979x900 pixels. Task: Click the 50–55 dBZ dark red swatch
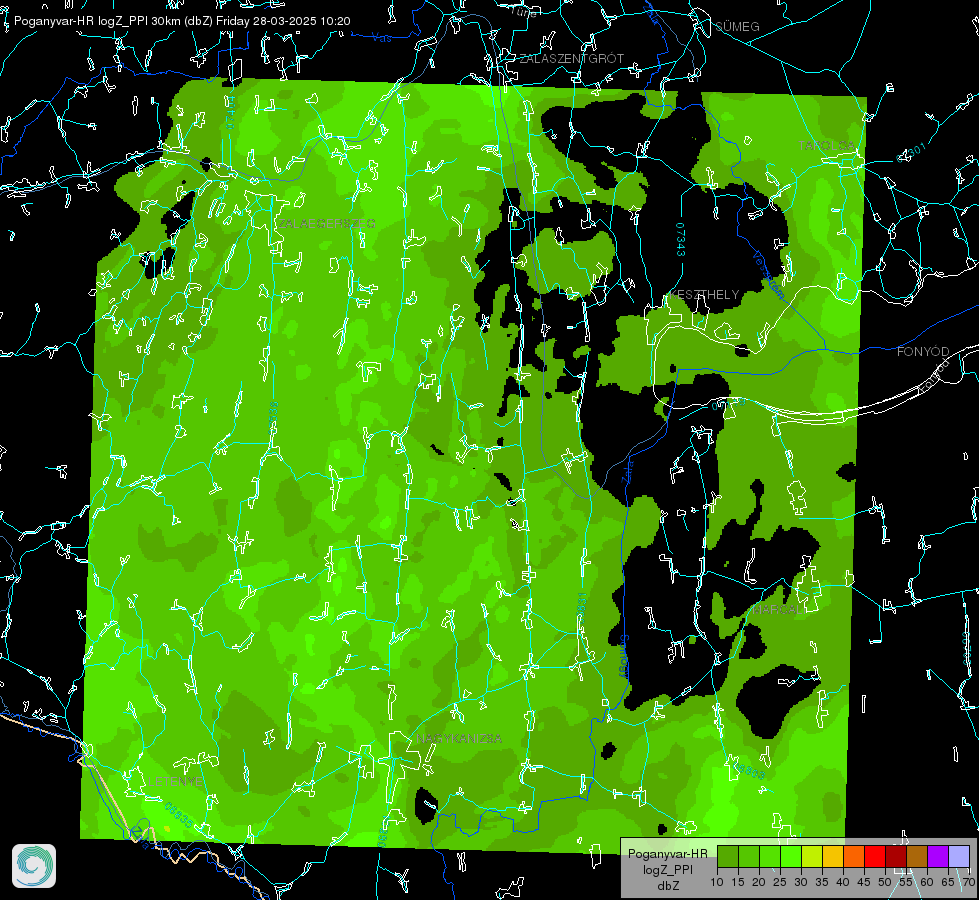coord(896,856)
